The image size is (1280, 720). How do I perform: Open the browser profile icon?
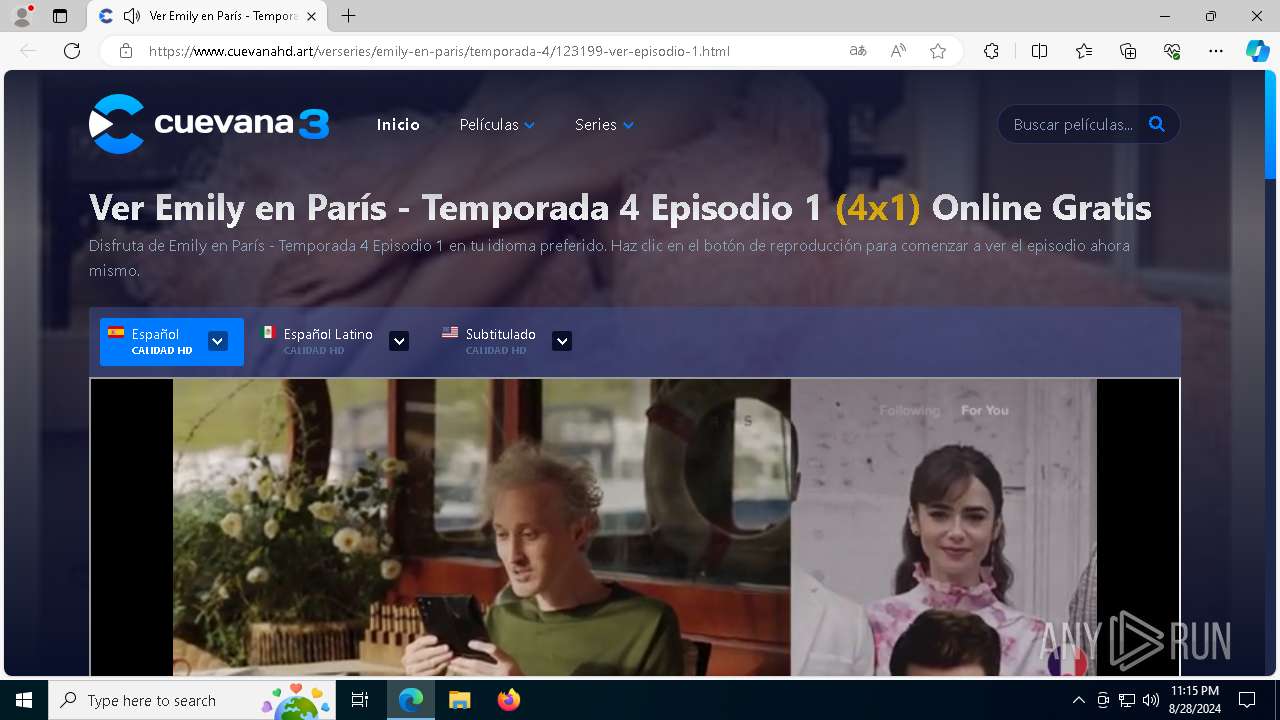click(x=22, y=16)
